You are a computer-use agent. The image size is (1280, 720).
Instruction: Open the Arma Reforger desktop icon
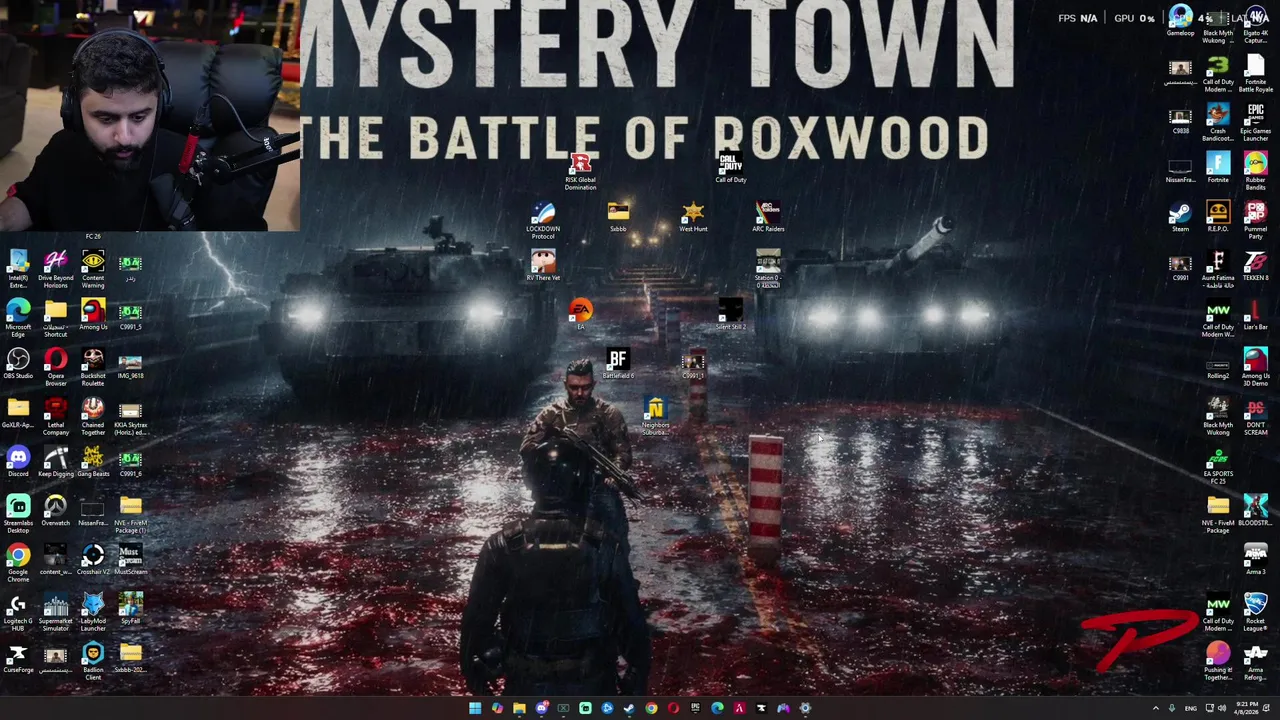click(x=1255, y=661)
